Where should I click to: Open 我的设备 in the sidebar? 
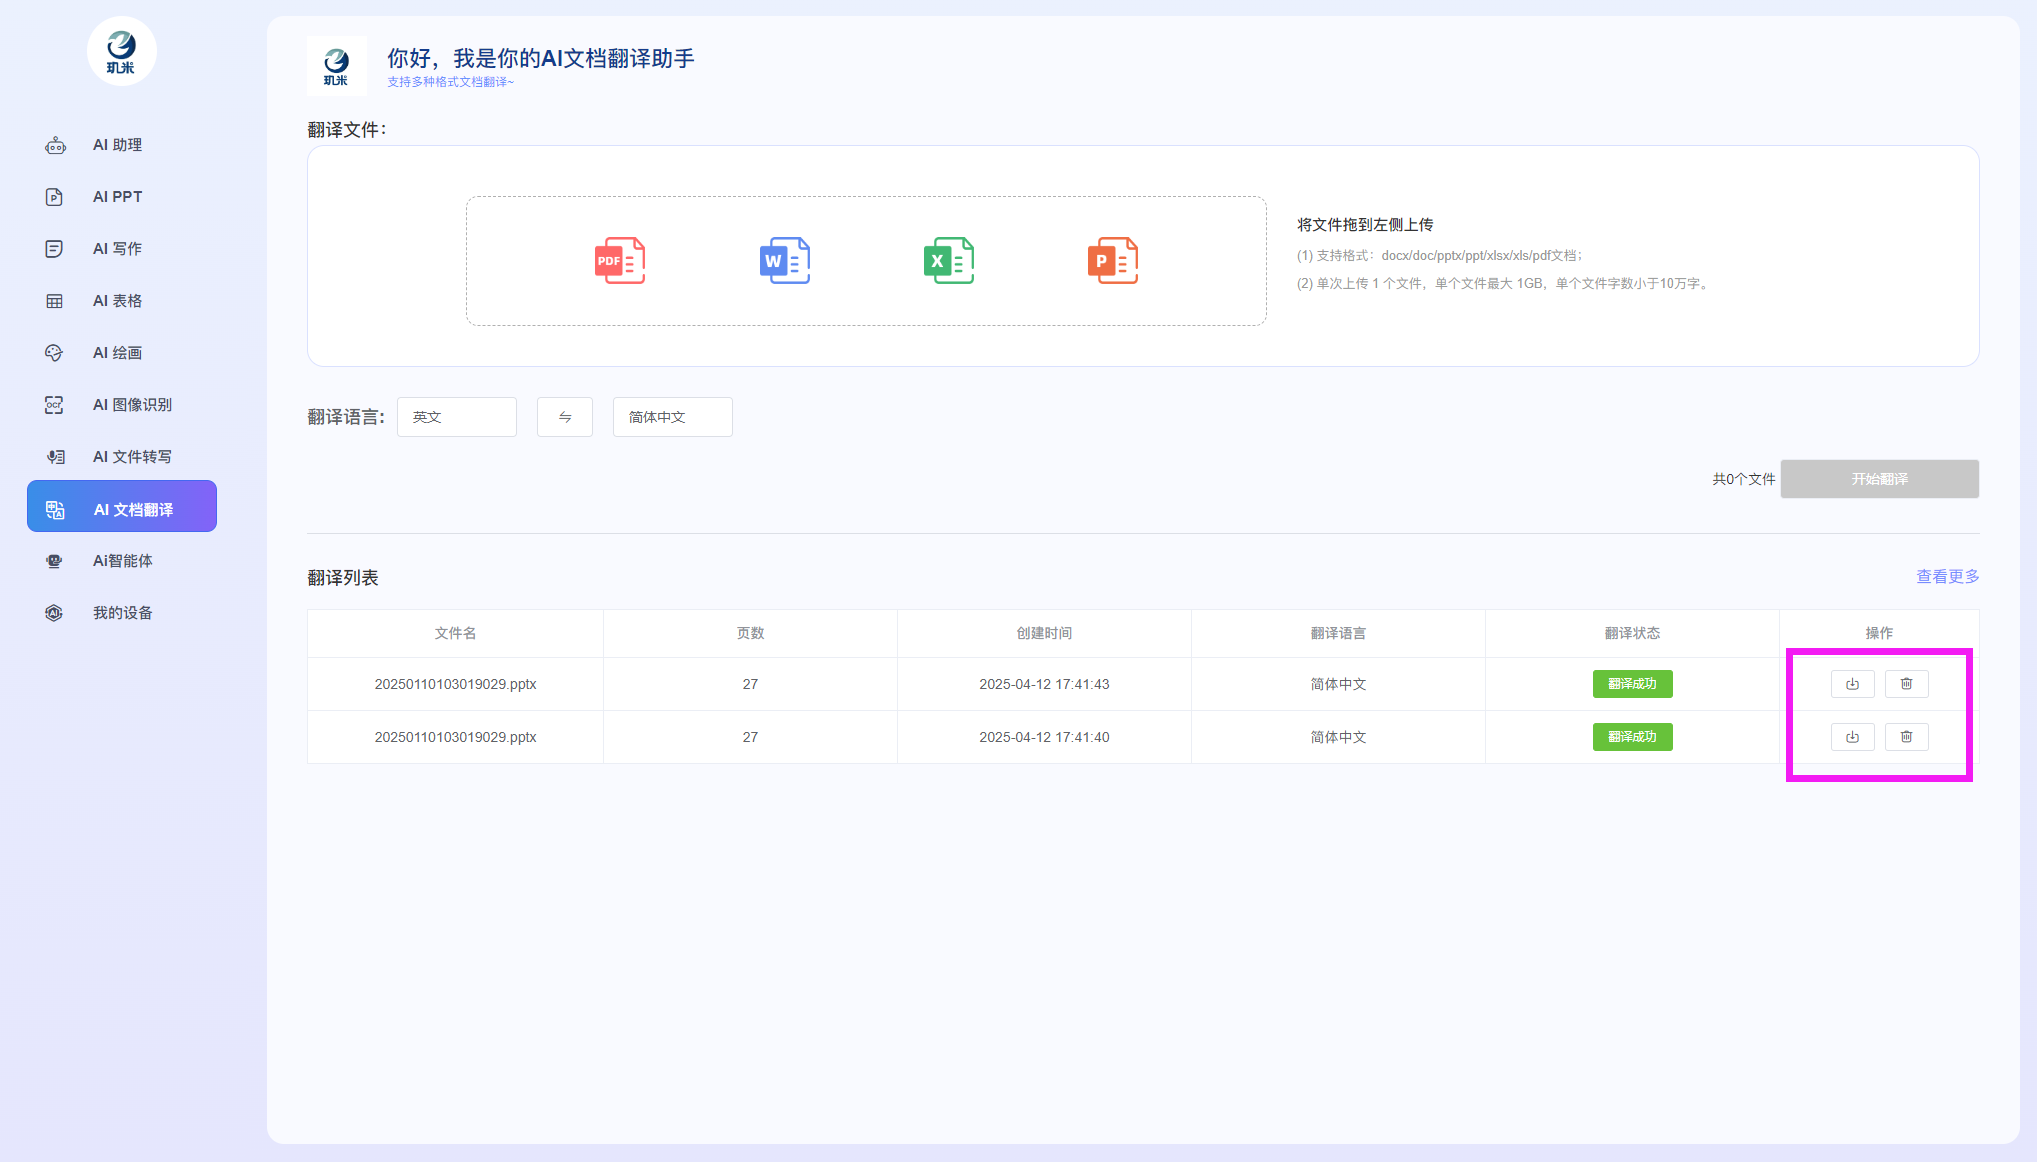(122, 613)
